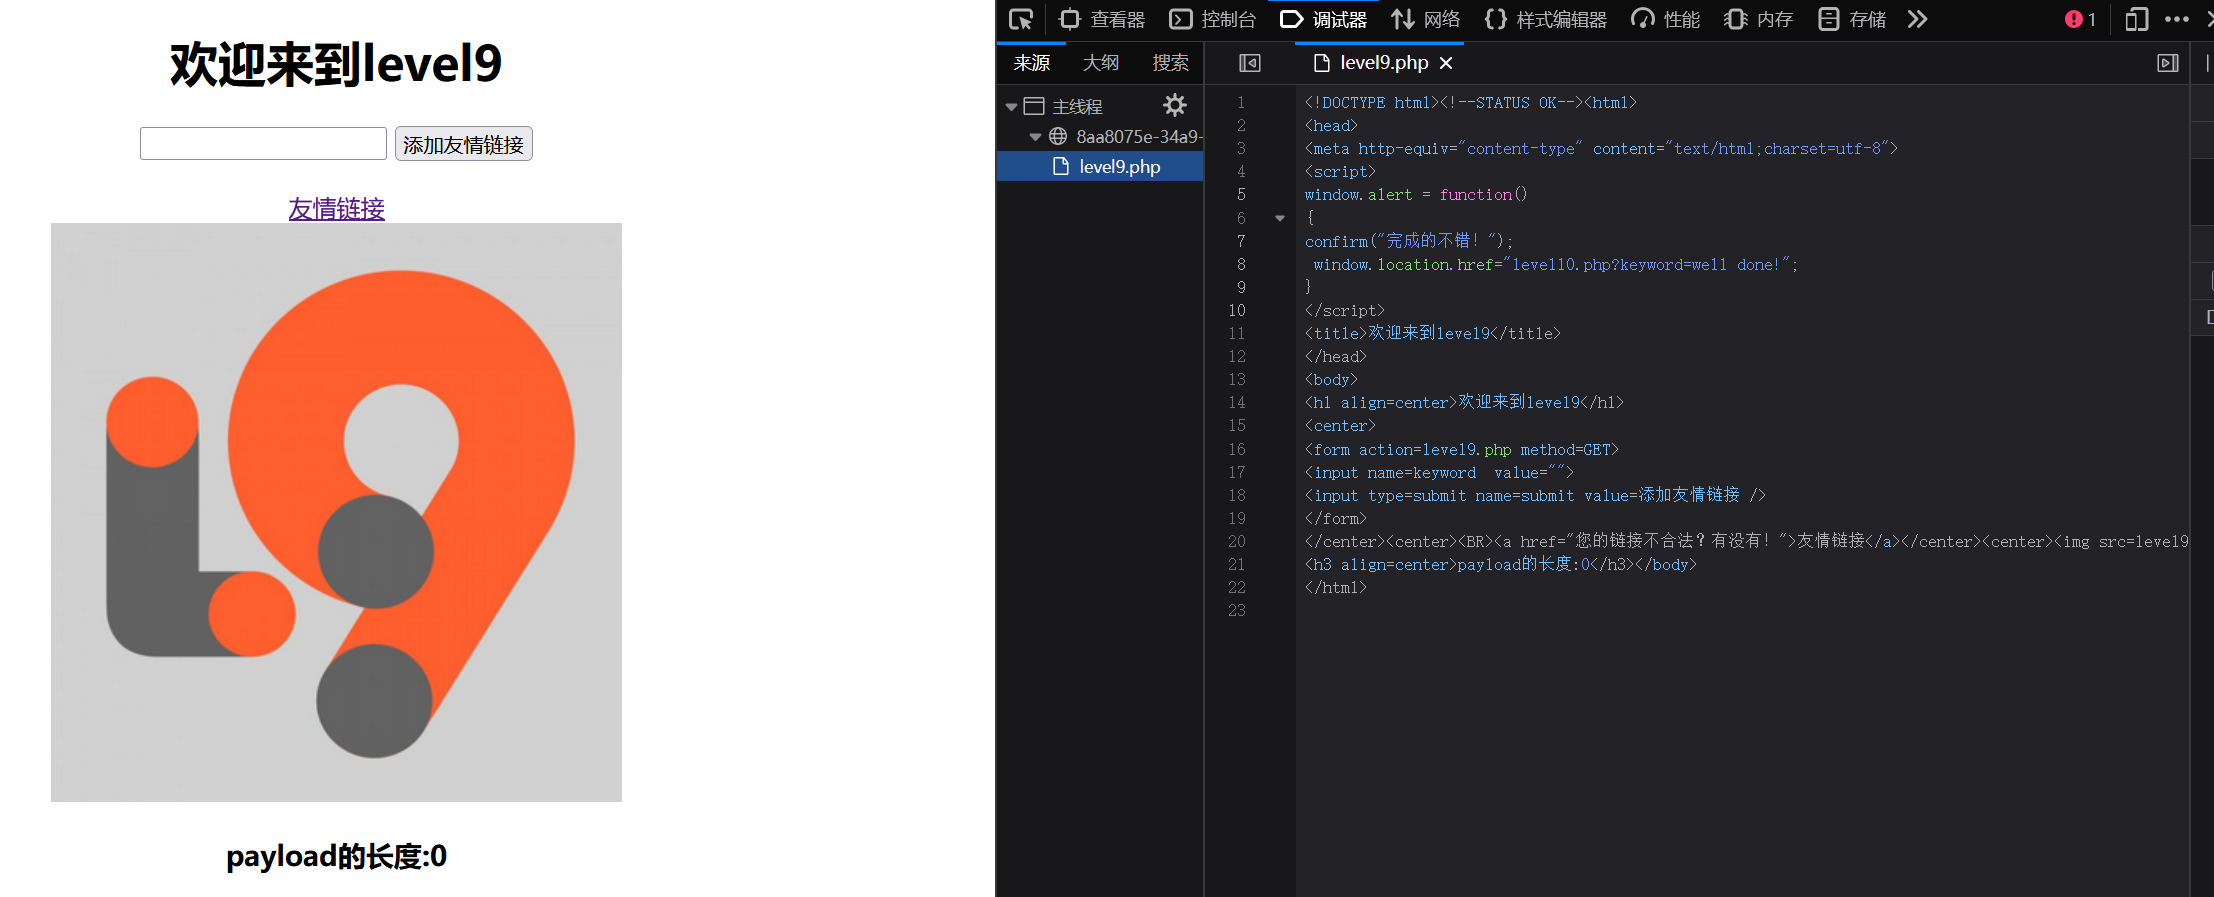Collapse the 8aa8075e domain tree node
The image size is (2214, 897).
point(1035,136)
